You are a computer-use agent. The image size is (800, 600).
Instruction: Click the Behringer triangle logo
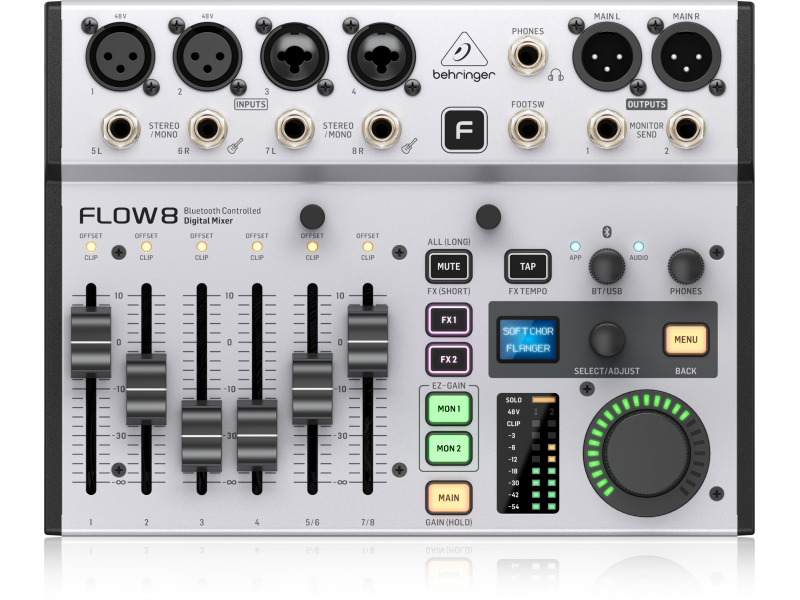coord(464,51)
